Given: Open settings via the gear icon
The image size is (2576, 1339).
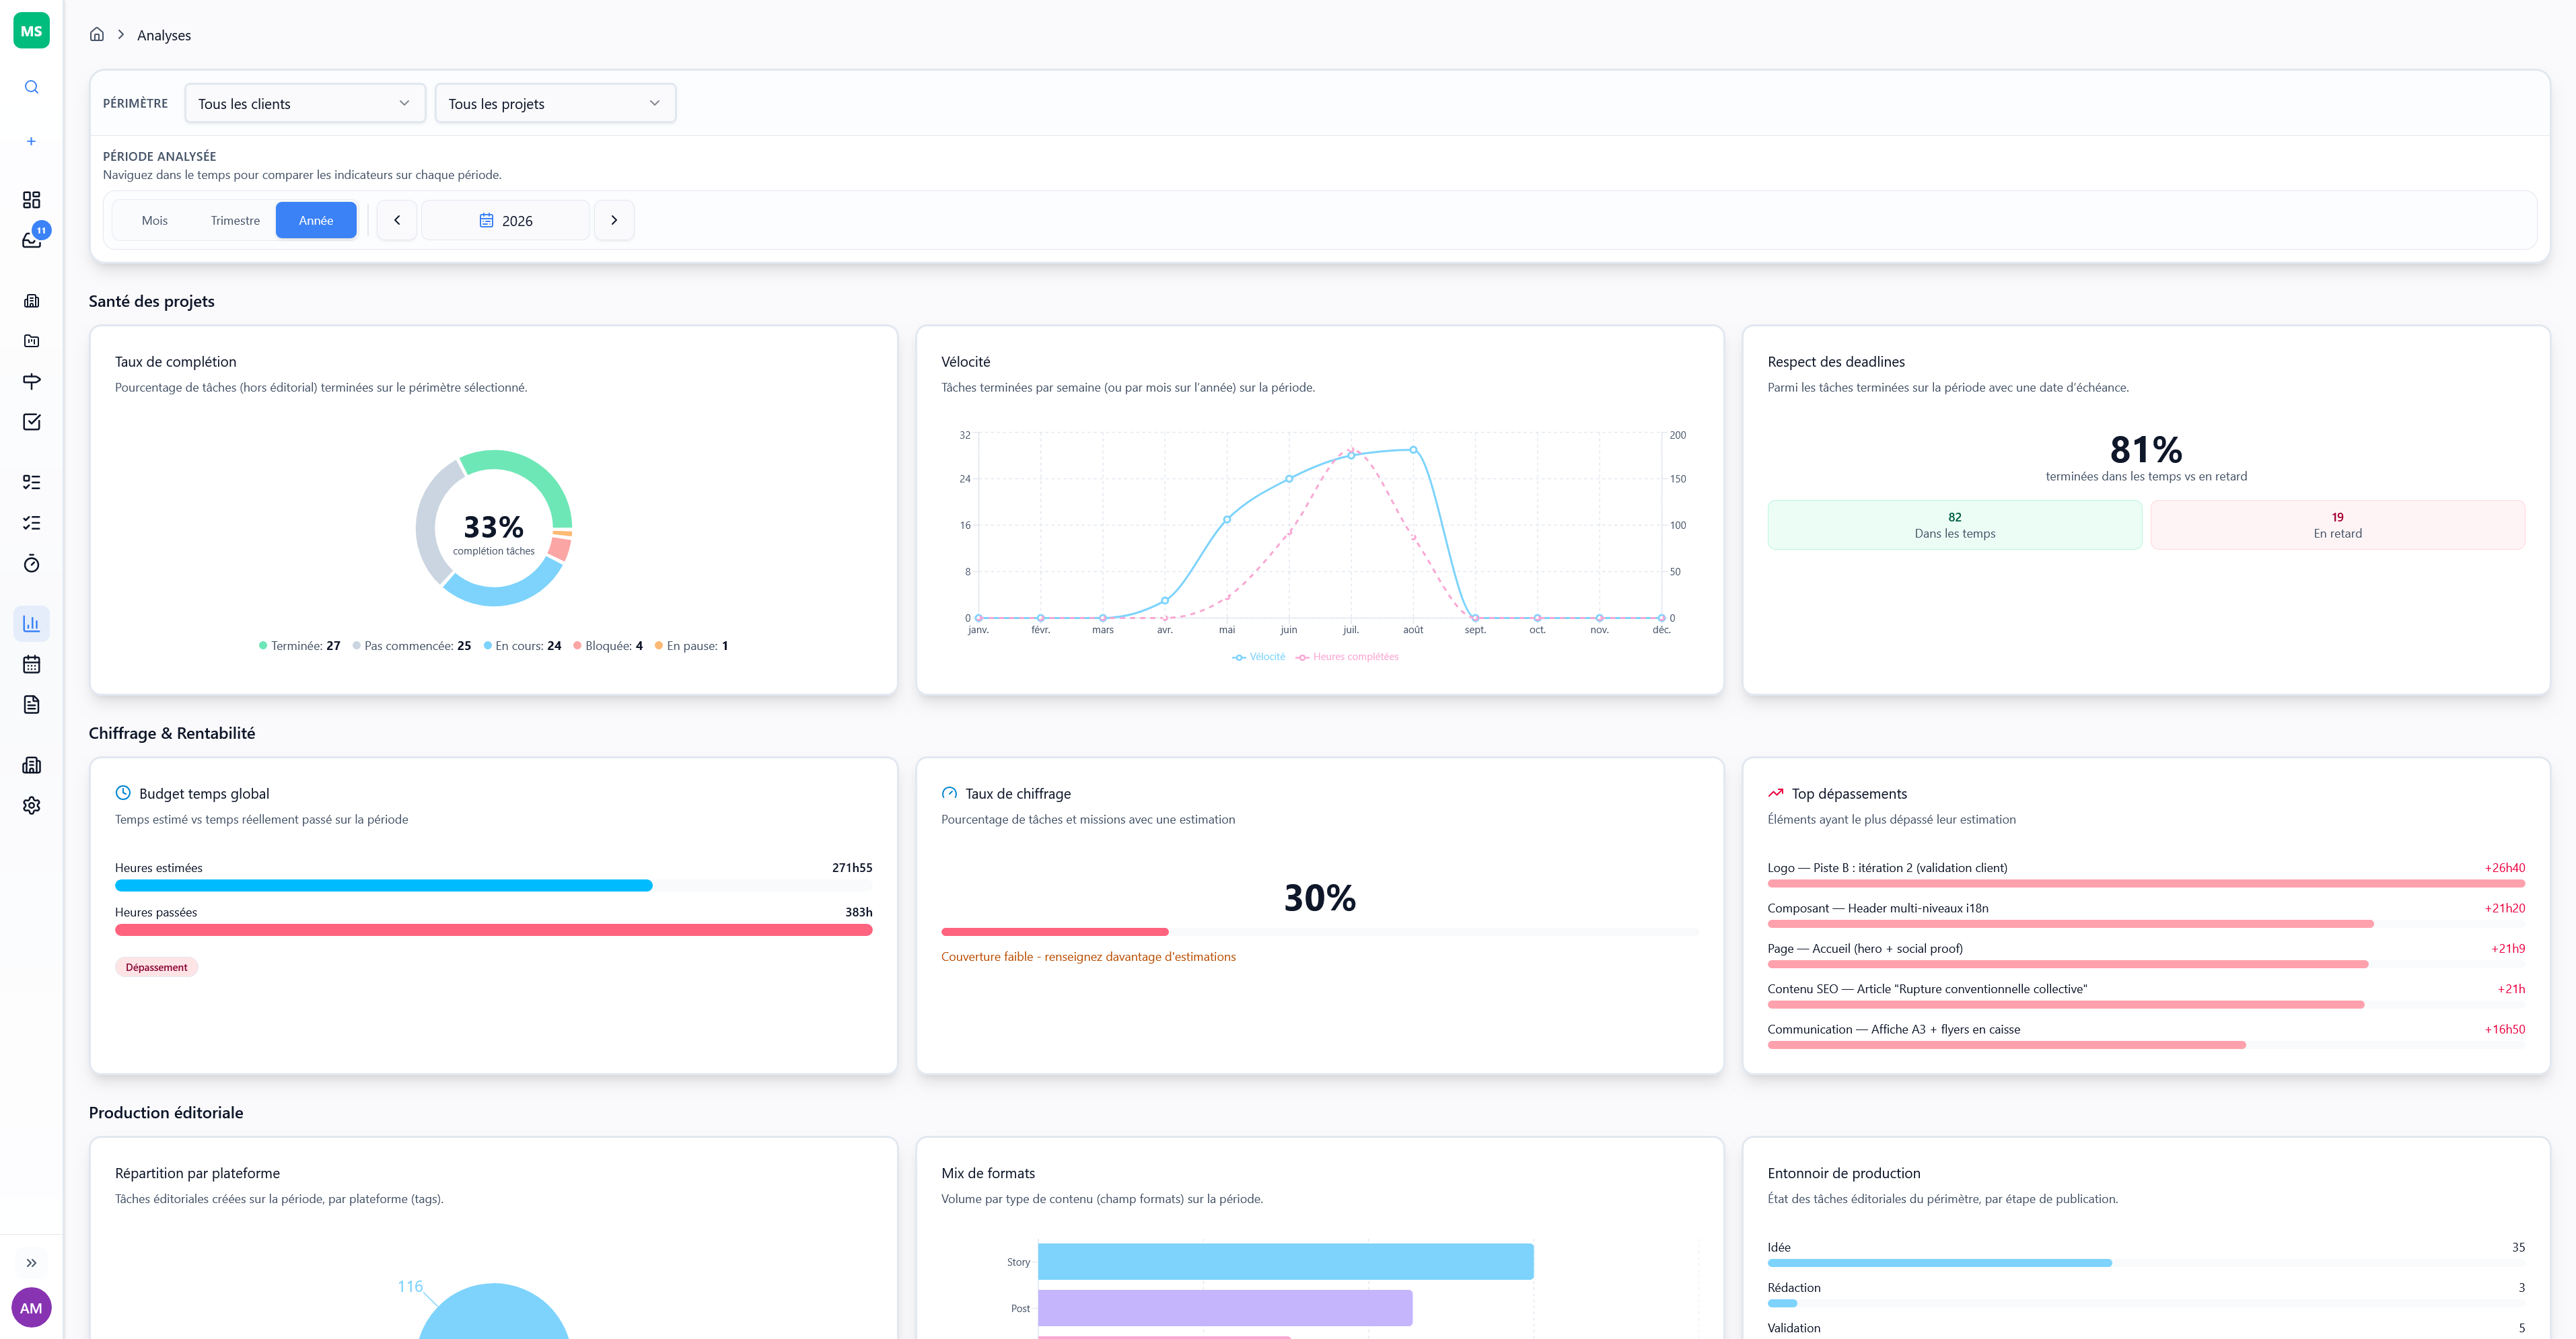Looking at the screenshot, I should [31, 806].
